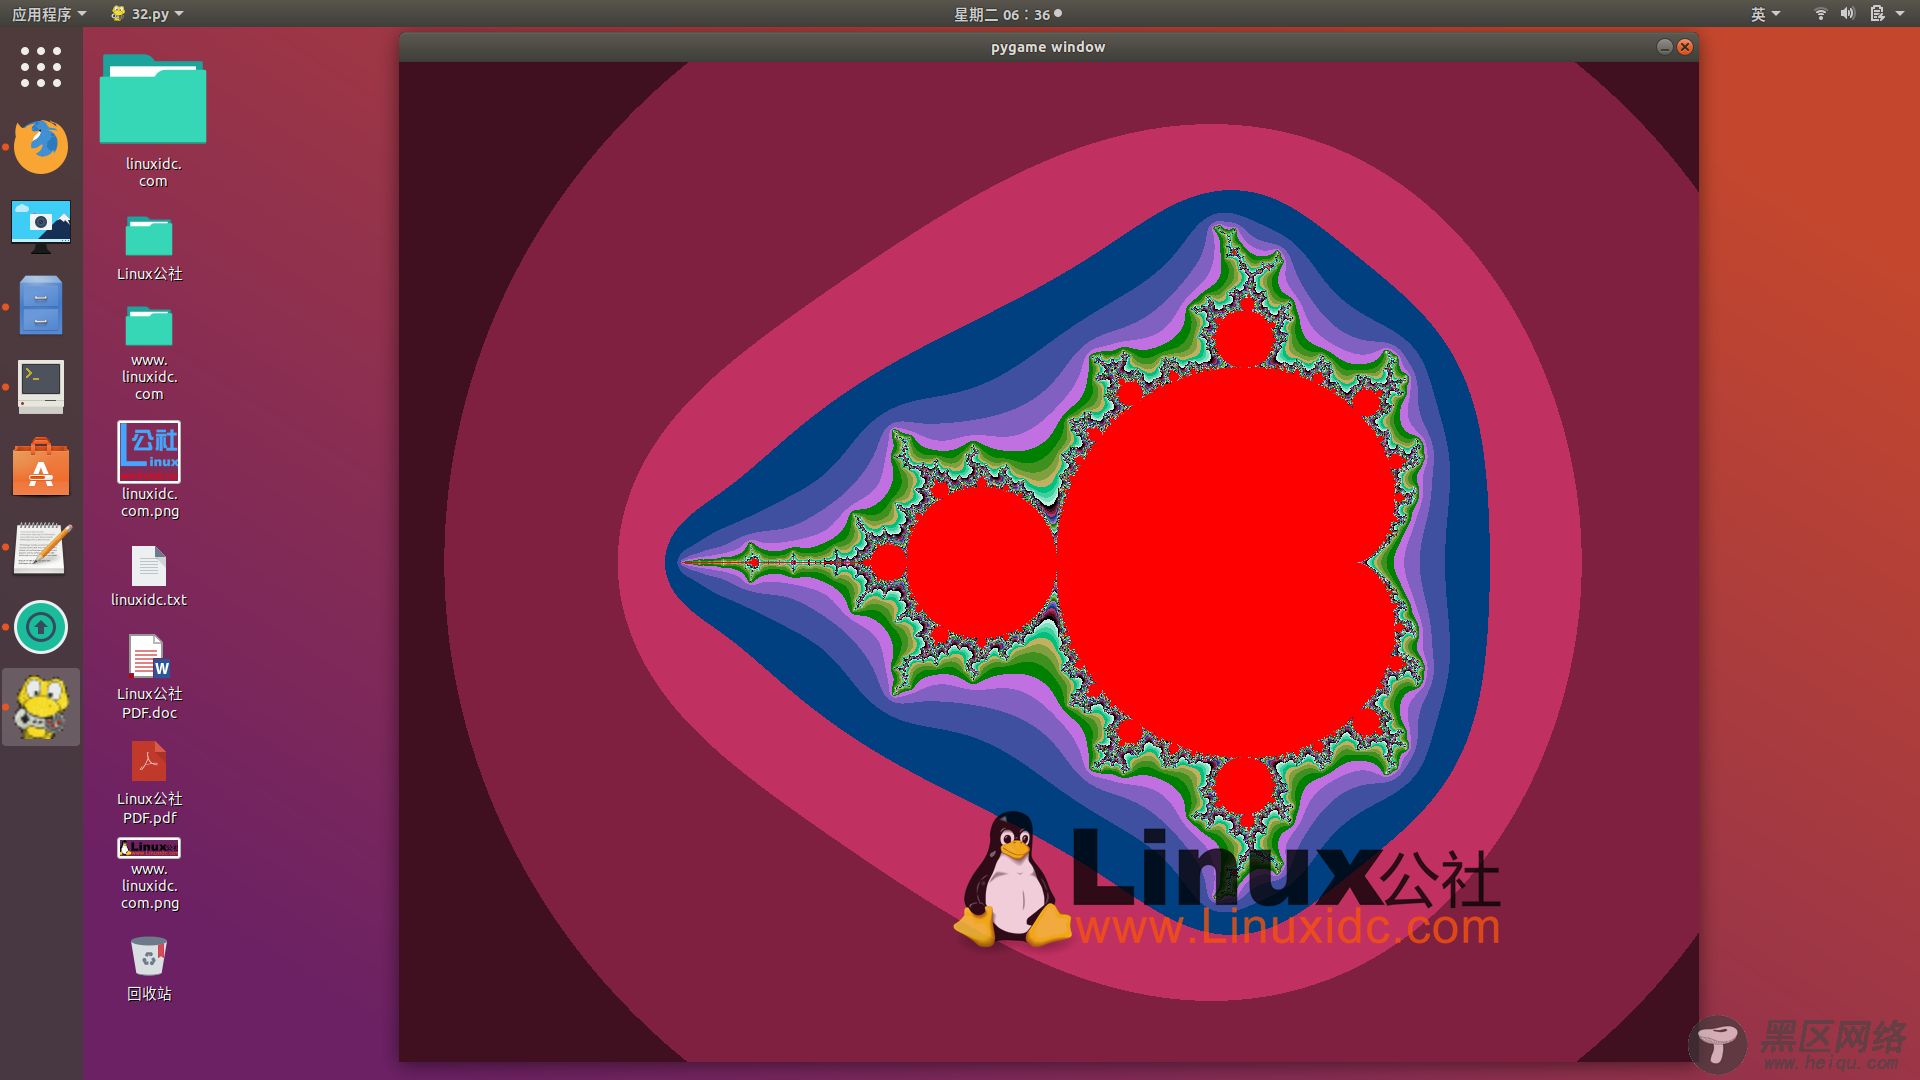This screenshot has height=1080, width=1920.
Task: Open the Show Applications grid
Action: pyautogui.click(x=41, y=67)
